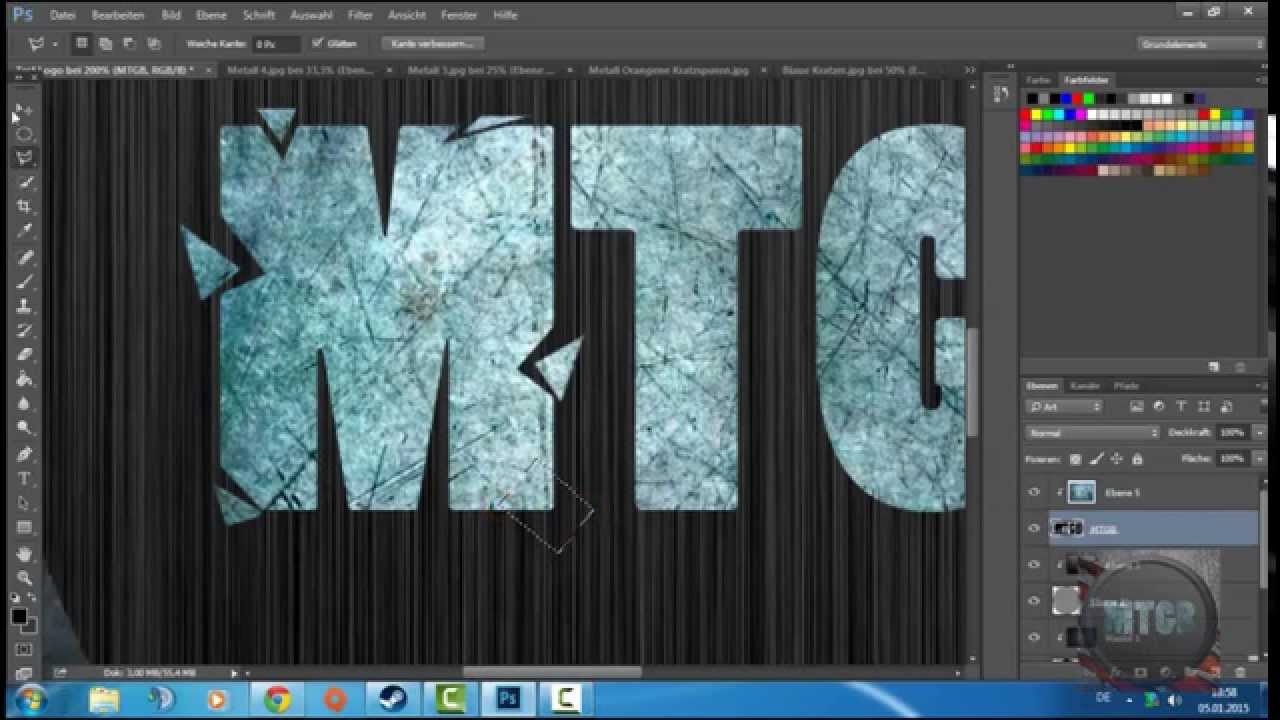Click Subtract from Selection mode icon
Image resolution: width=1280 pixels, height=720 pixels.
pyautogui.click(x=129, y=44)
